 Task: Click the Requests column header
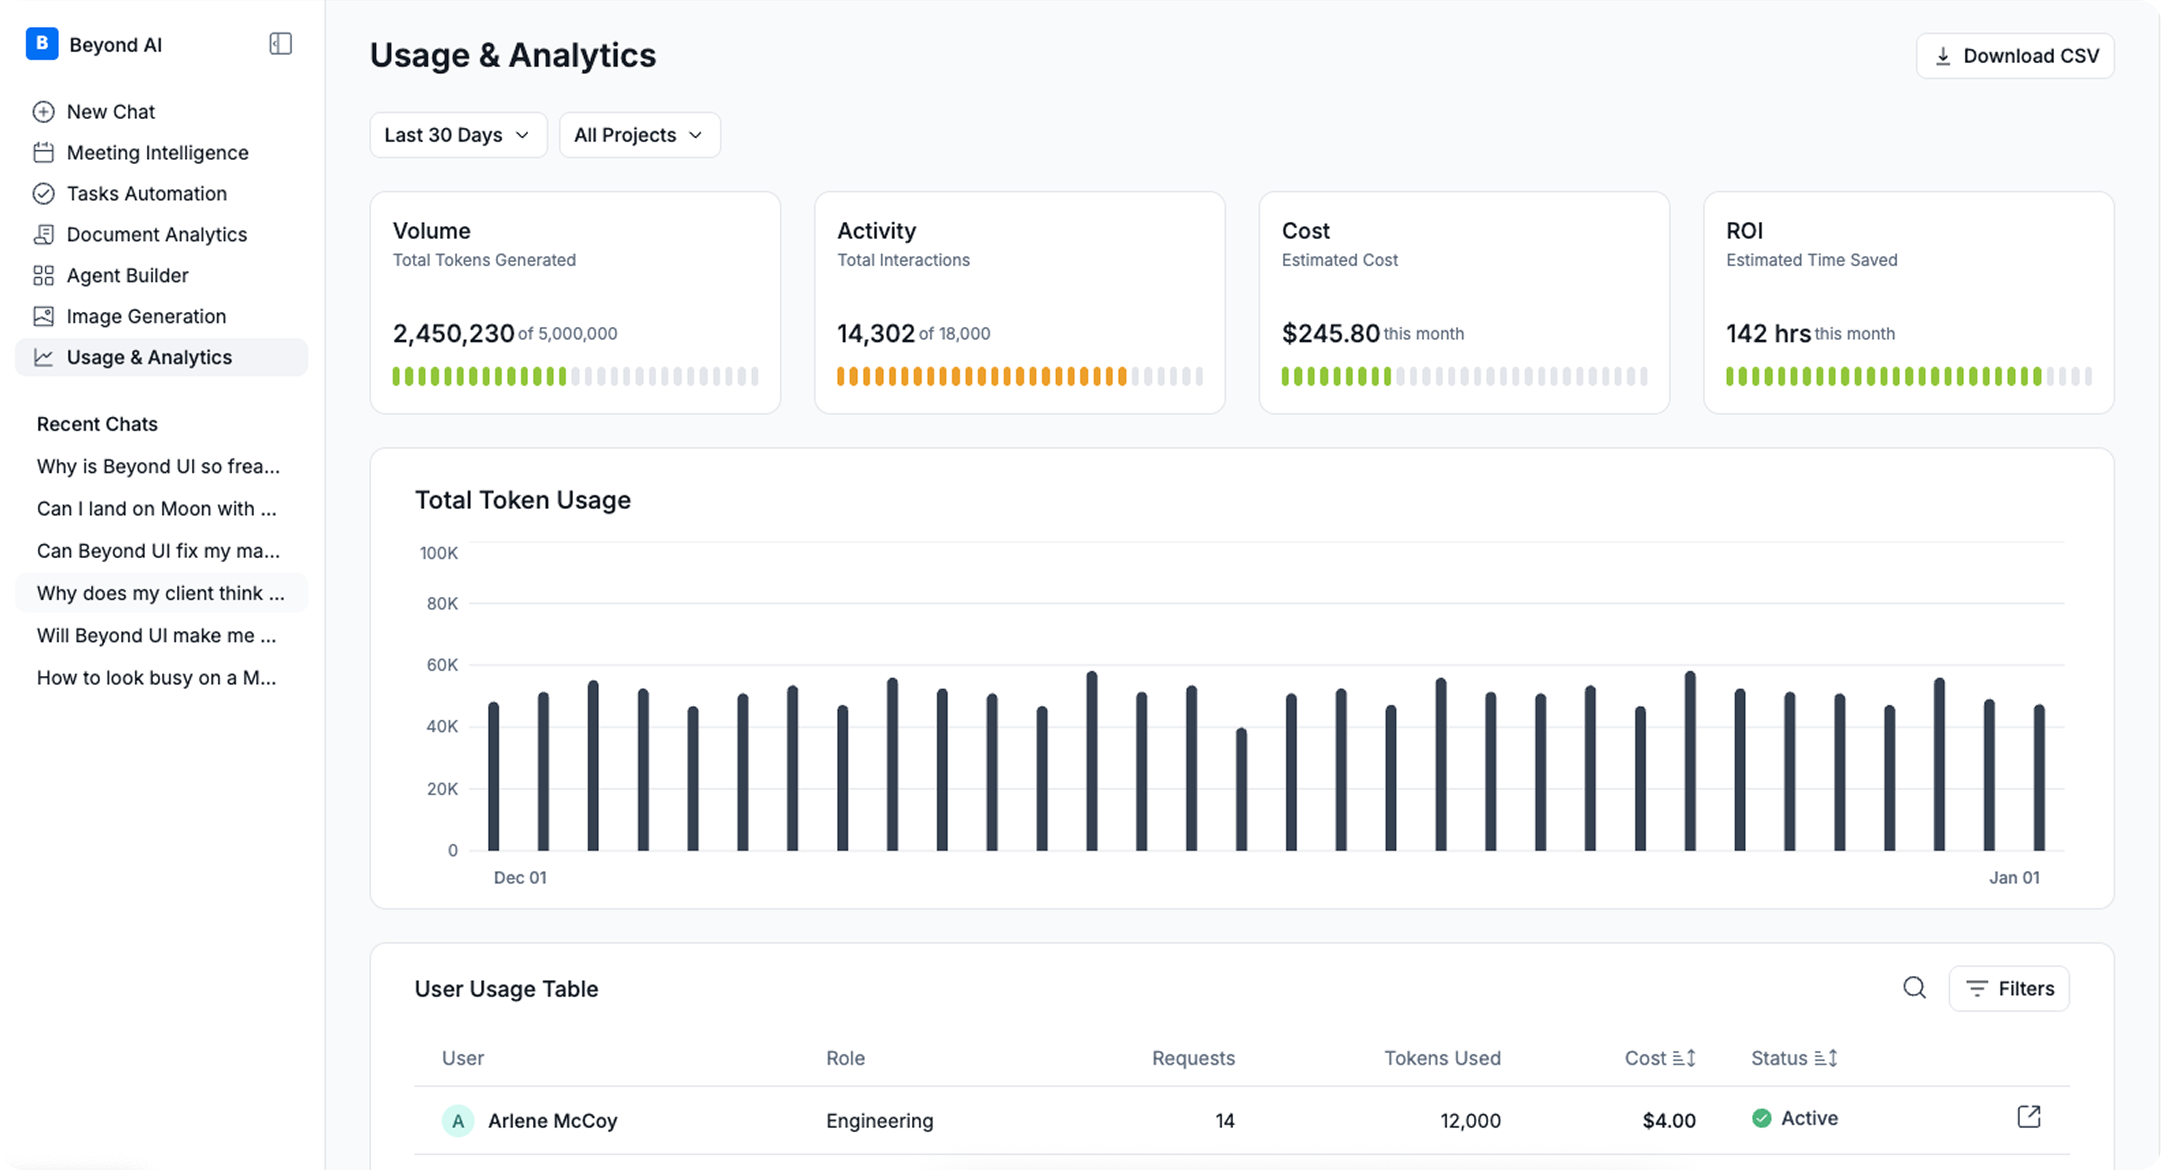point(1193,1058)
